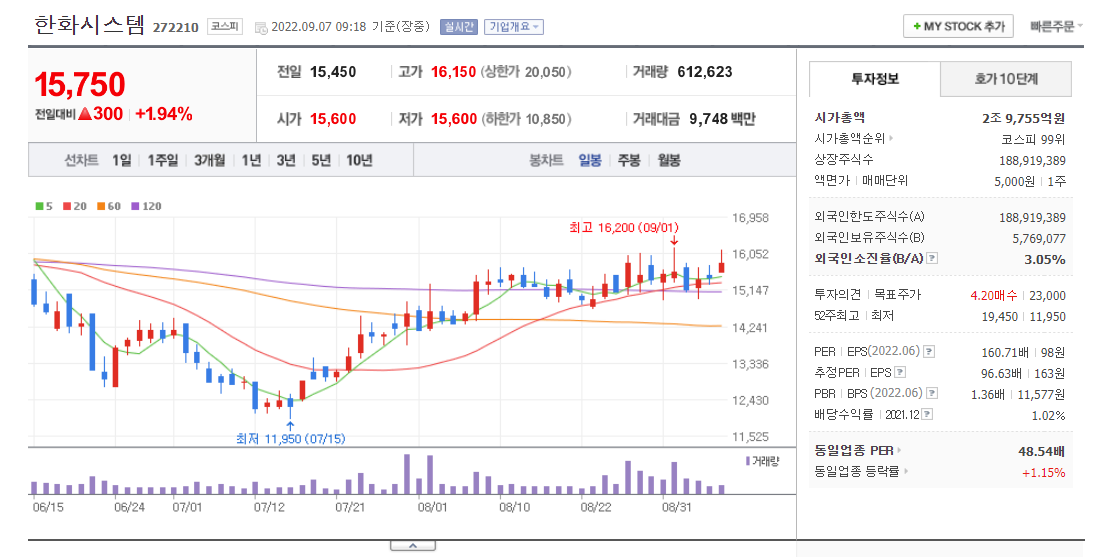Viewport: 1106px width, 557px height.
Task: Click the +1.94% change value
Action: click(x=164, y=114)
